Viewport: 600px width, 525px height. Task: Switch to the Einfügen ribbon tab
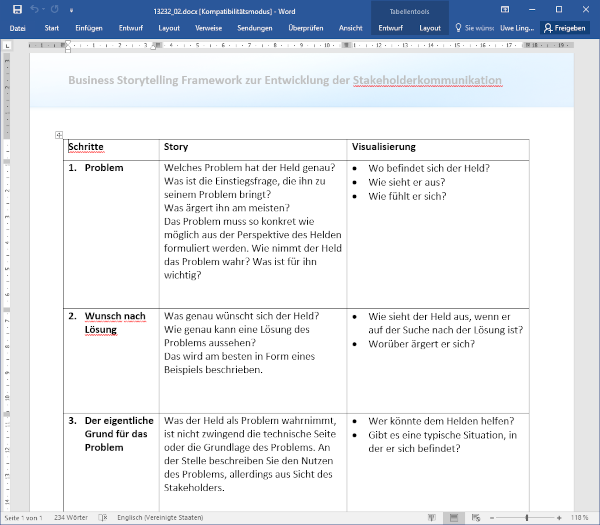88,28
